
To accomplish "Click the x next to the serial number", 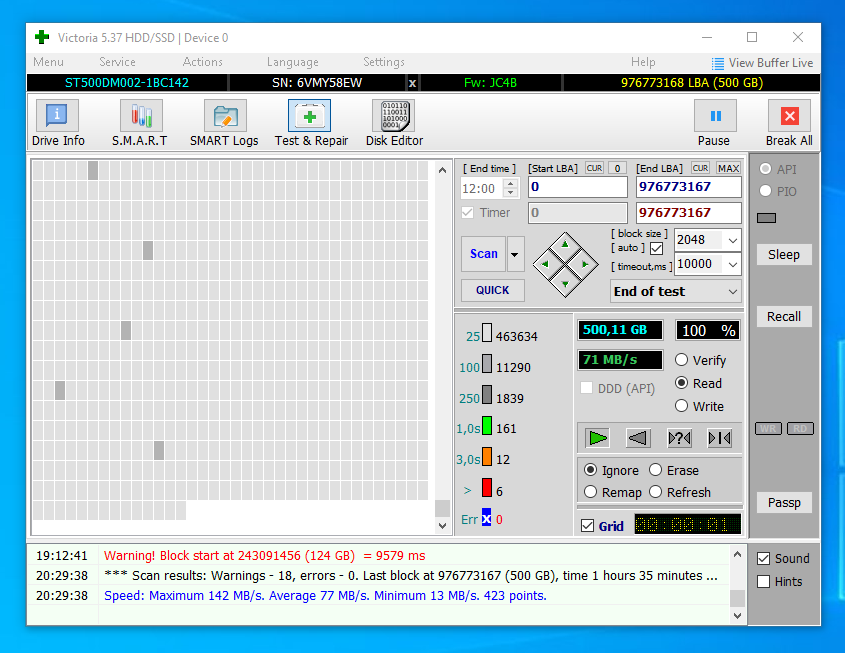I will pyautogui.click(x=412, y=83).
